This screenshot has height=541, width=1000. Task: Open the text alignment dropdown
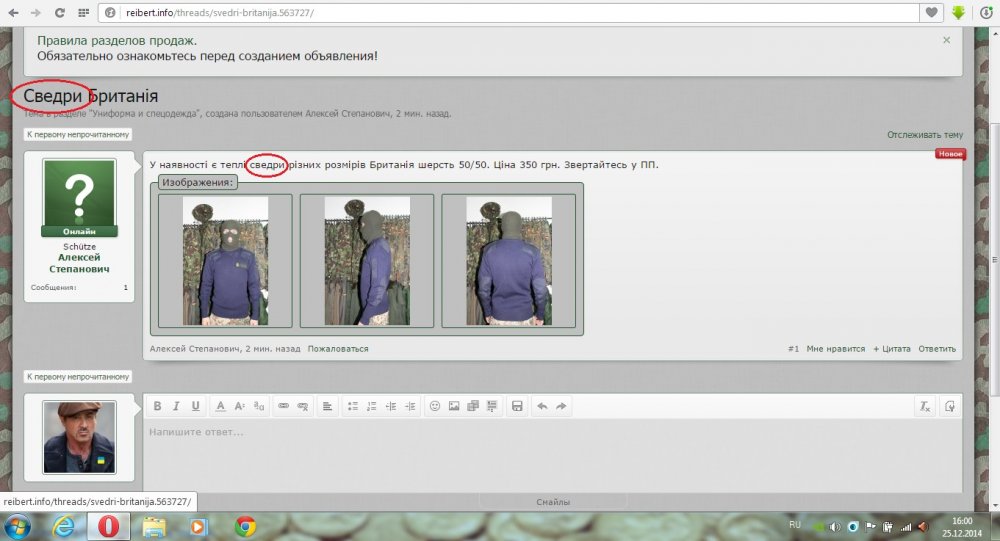point(327,406)
